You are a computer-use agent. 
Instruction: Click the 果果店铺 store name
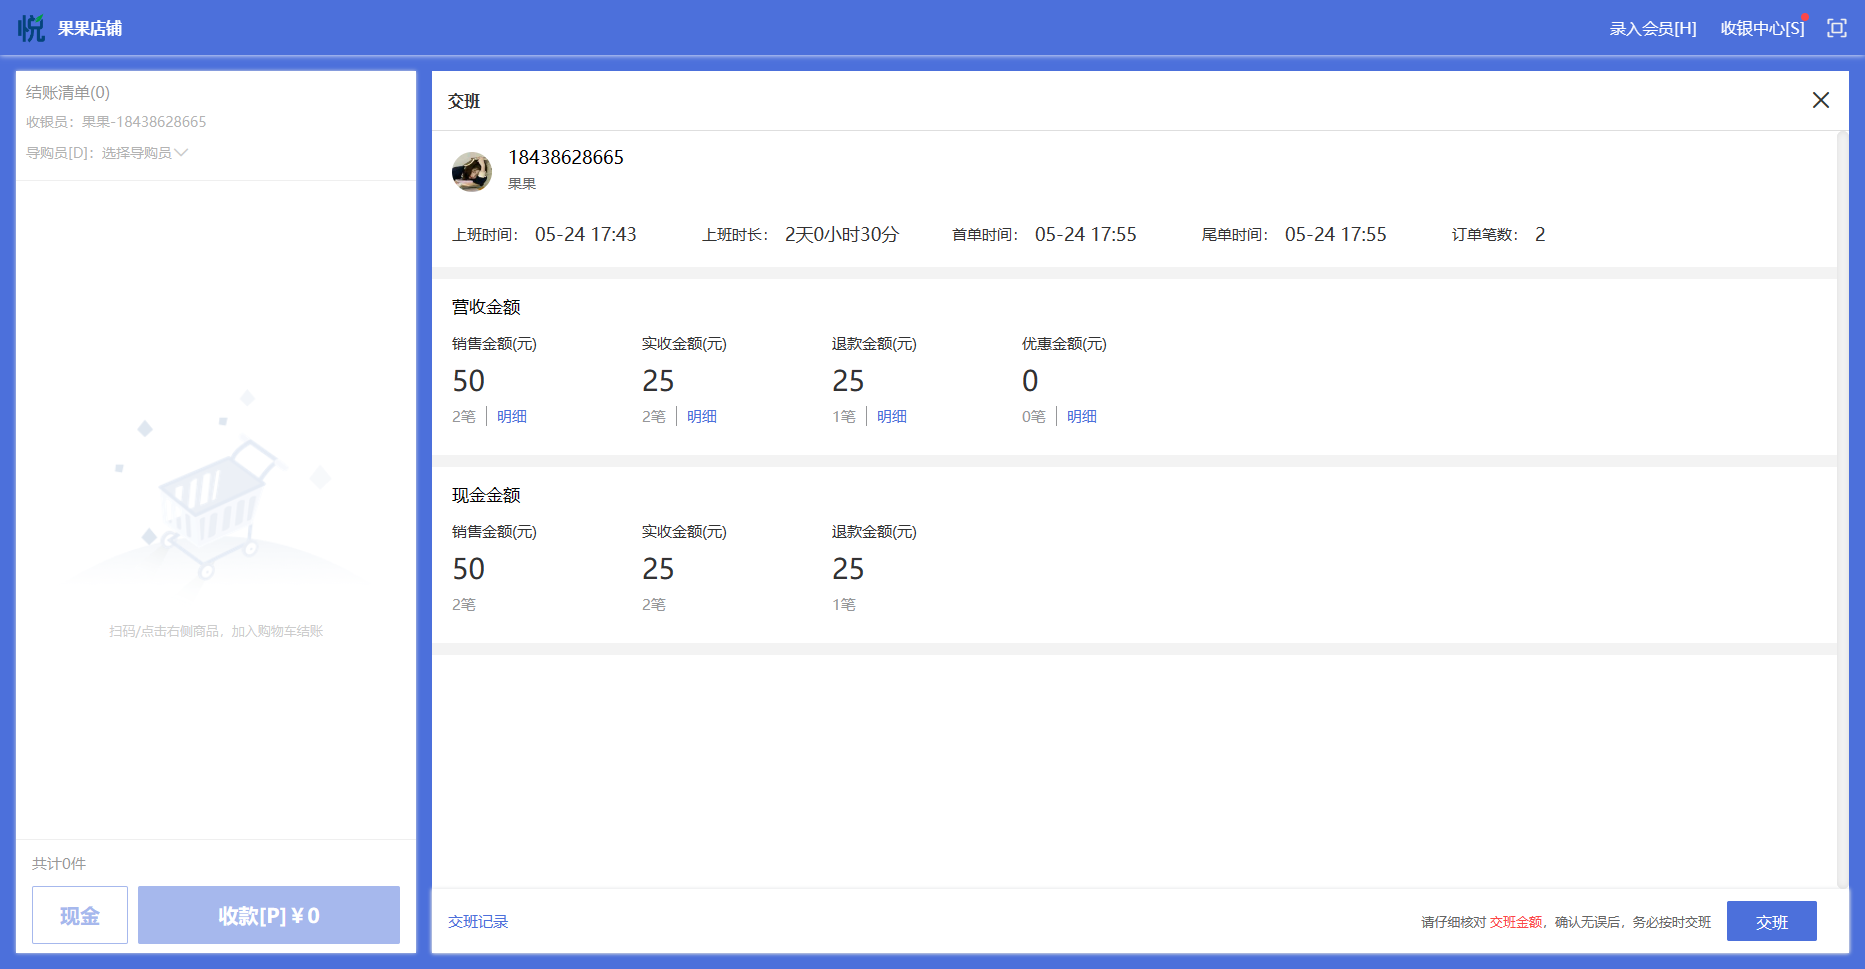point(90,28)
